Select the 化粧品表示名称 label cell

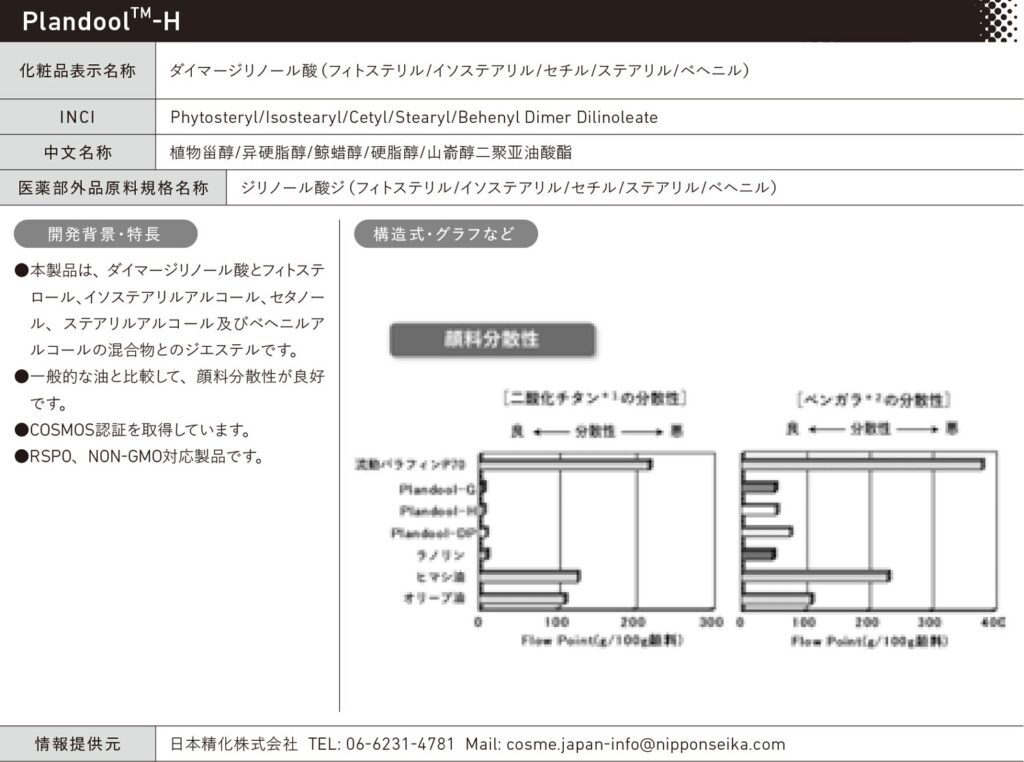(x=77, y=71)
